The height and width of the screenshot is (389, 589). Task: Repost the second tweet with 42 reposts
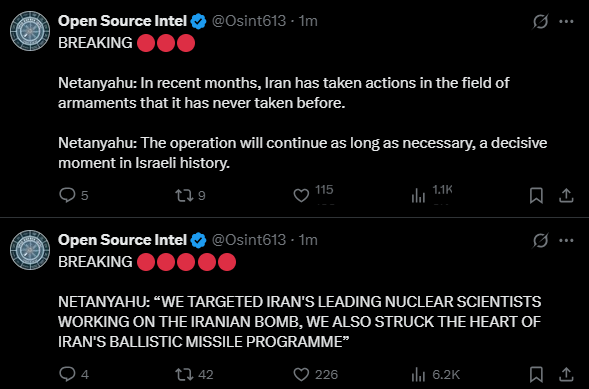pos(184,374)
